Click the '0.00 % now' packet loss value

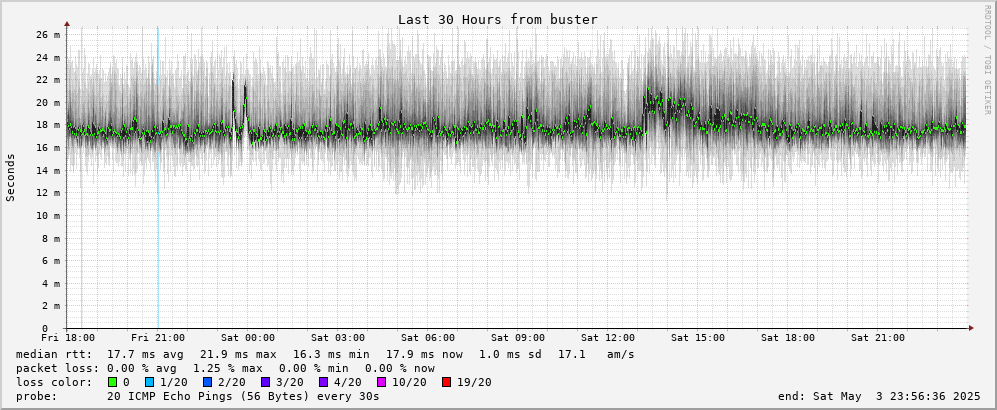401,368
